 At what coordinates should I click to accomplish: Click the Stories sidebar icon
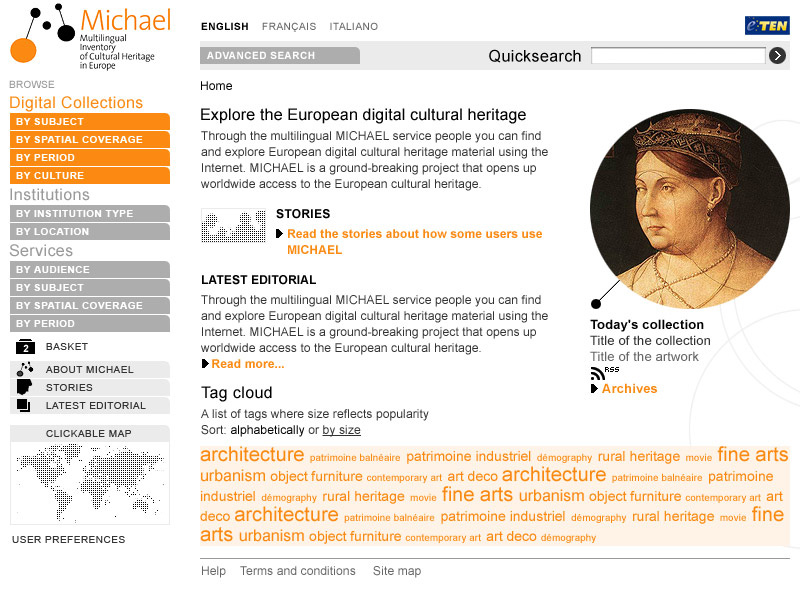24,387
